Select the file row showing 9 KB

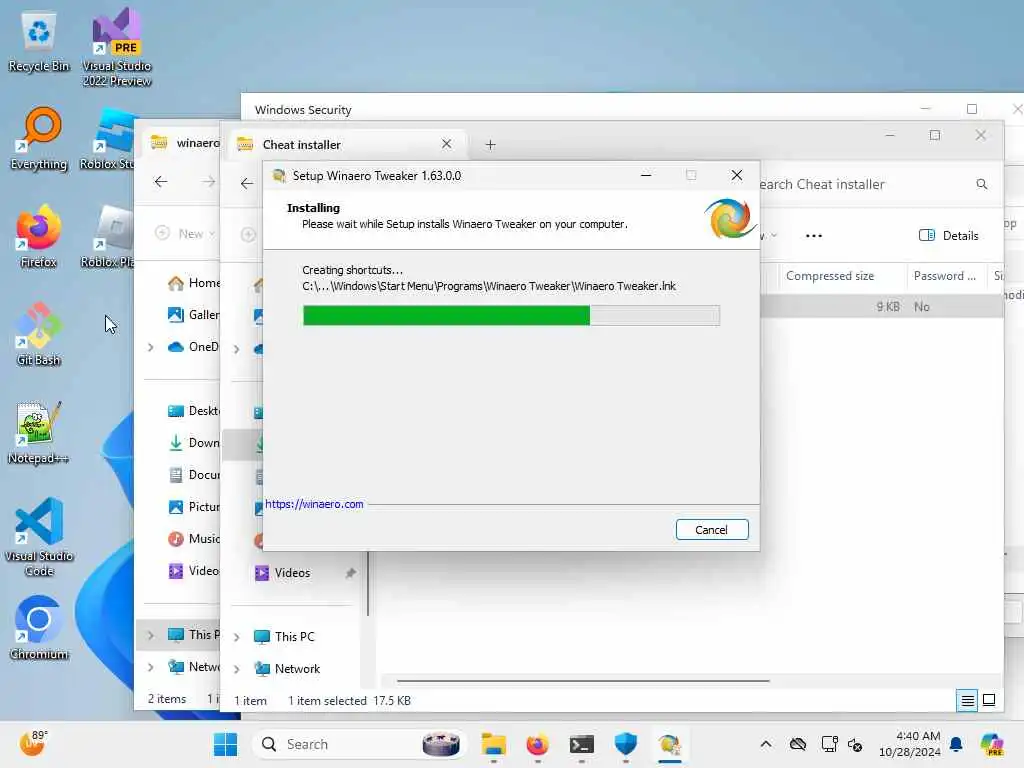[x=882, y=306]
